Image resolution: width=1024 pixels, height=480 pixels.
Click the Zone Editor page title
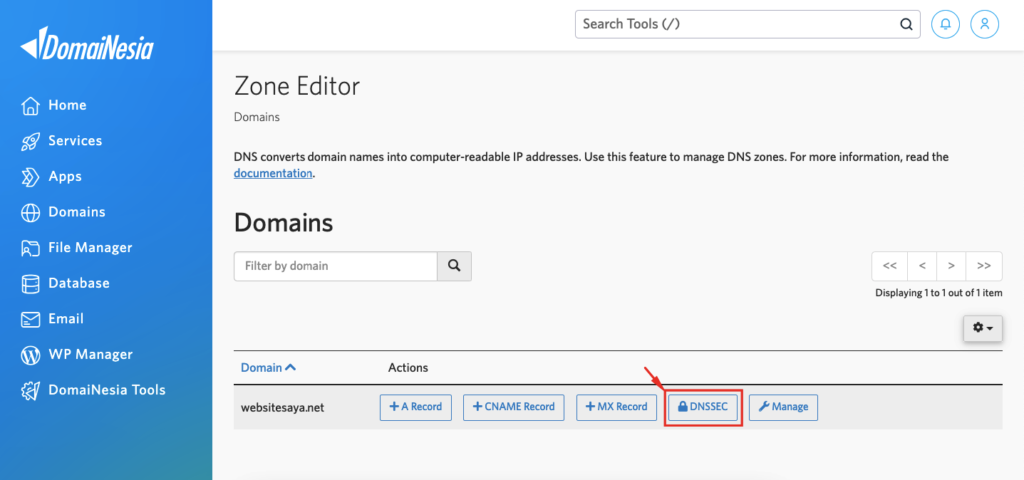[x=296, y=86]
